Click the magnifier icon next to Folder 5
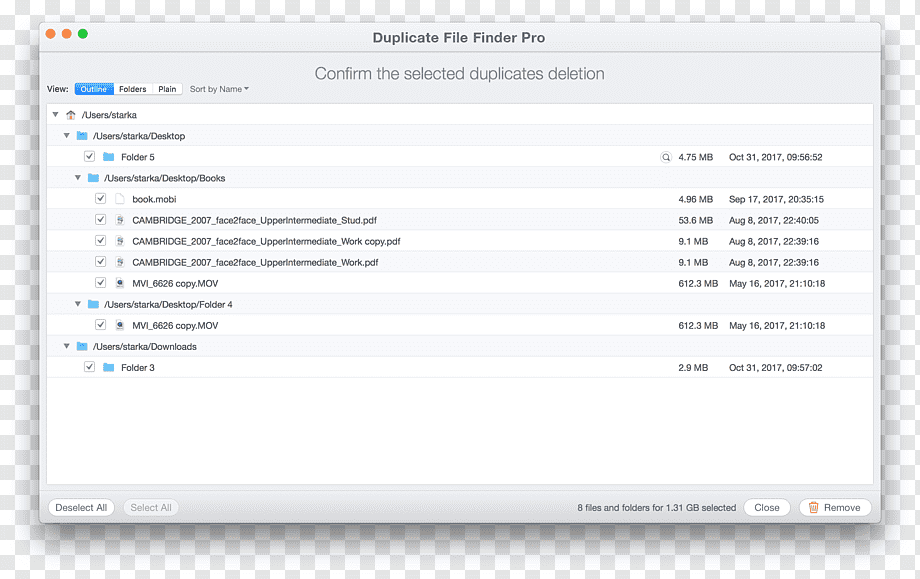 (665, 157)
